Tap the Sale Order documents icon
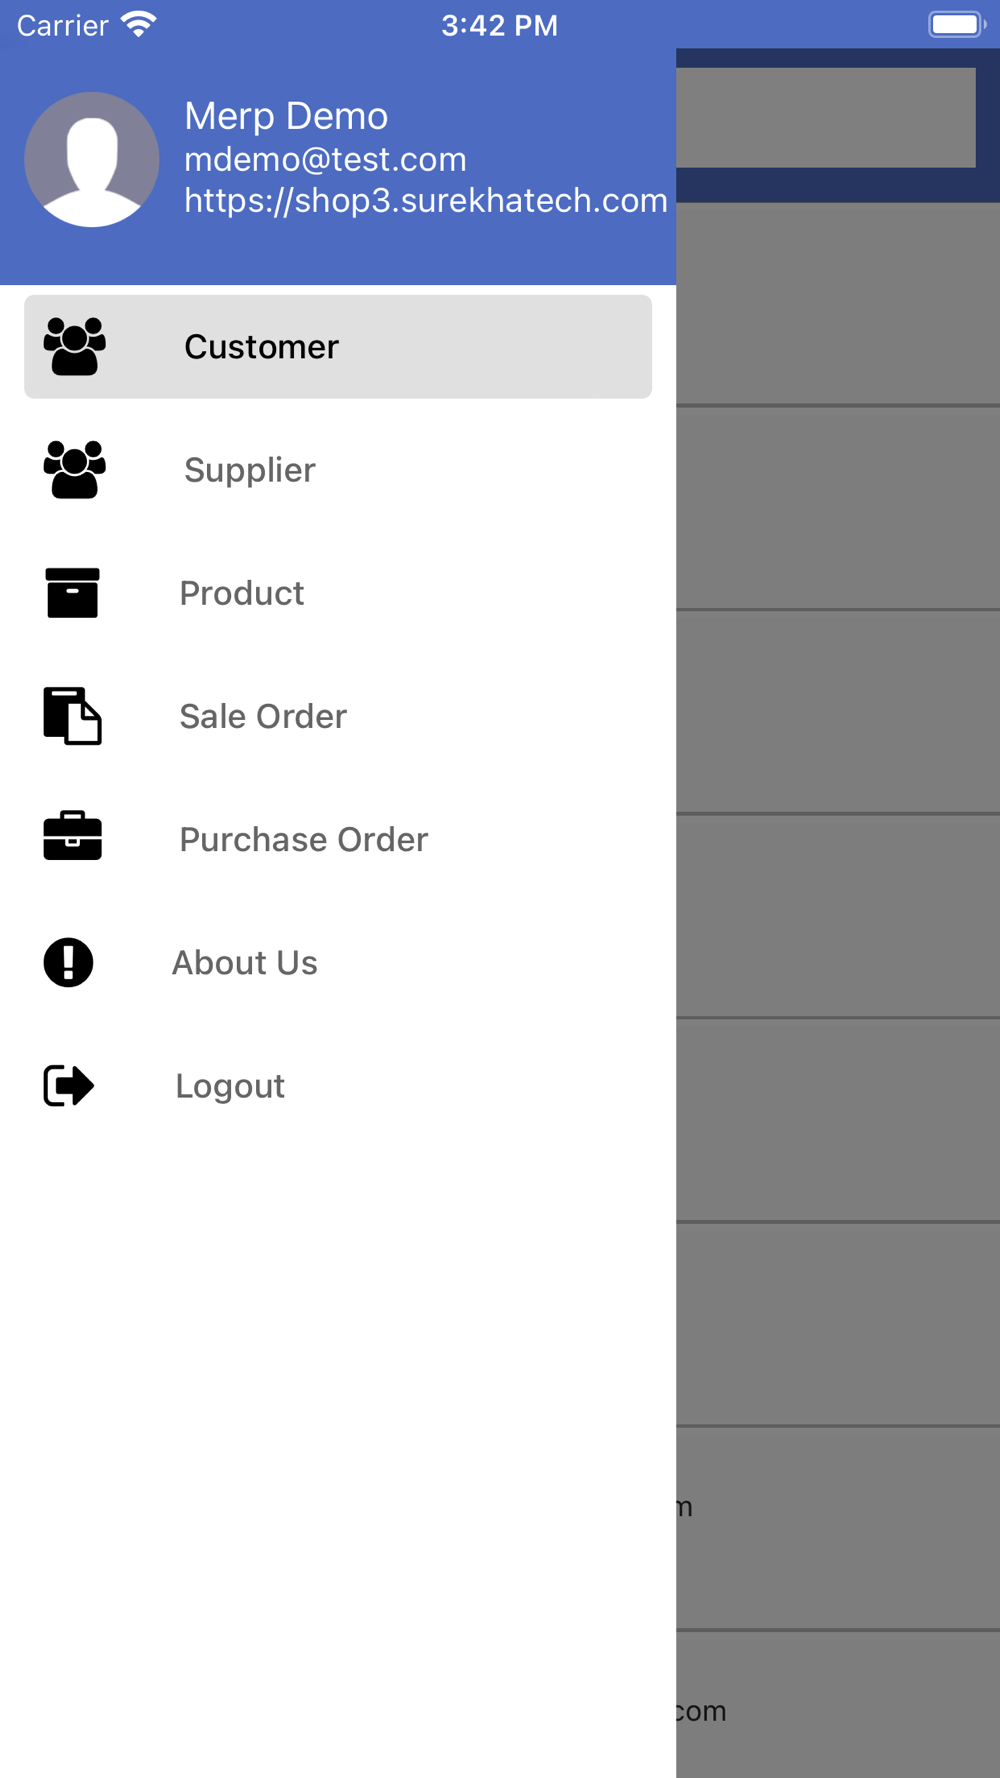This screenshot has width=1000, height=1778. click(x=72, y=716)
